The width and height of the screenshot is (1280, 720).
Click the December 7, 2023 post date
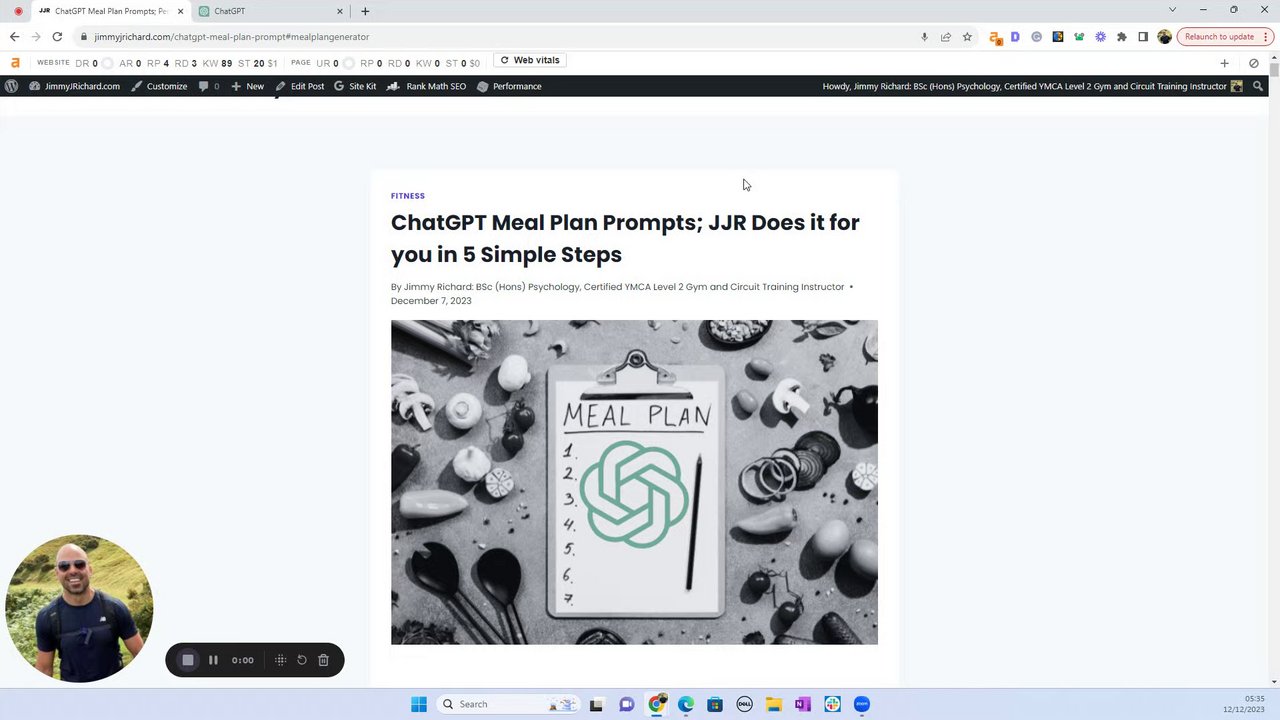pos(431,301)
